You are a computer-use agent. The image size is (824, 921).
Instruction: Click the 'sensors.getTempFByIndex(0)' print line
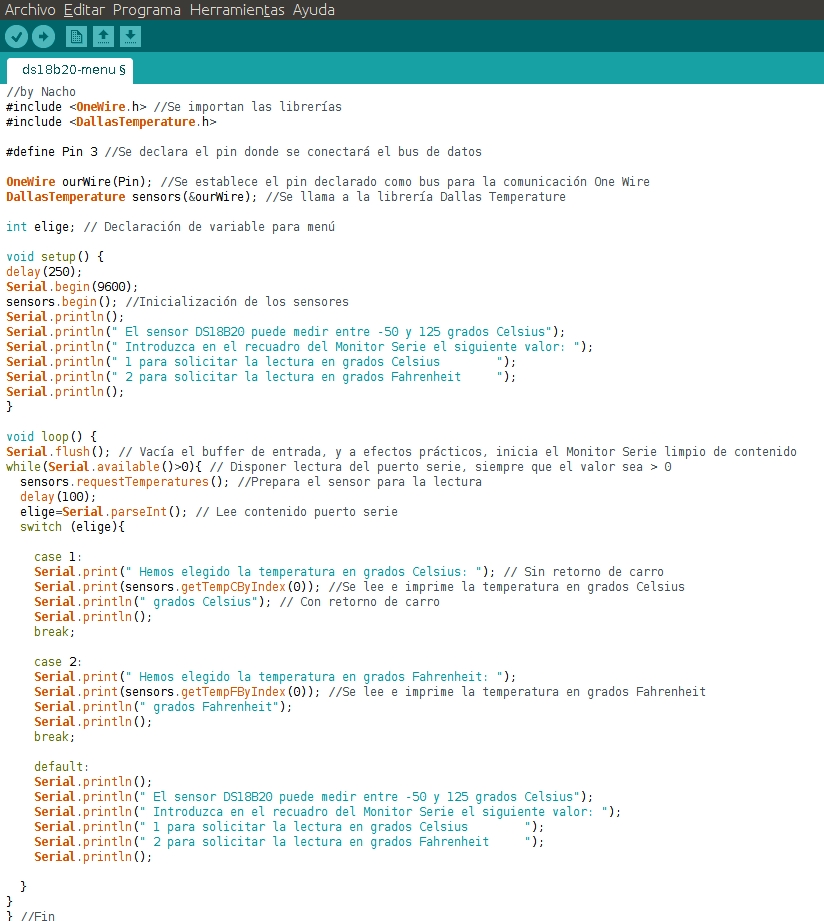pos(370,691)
